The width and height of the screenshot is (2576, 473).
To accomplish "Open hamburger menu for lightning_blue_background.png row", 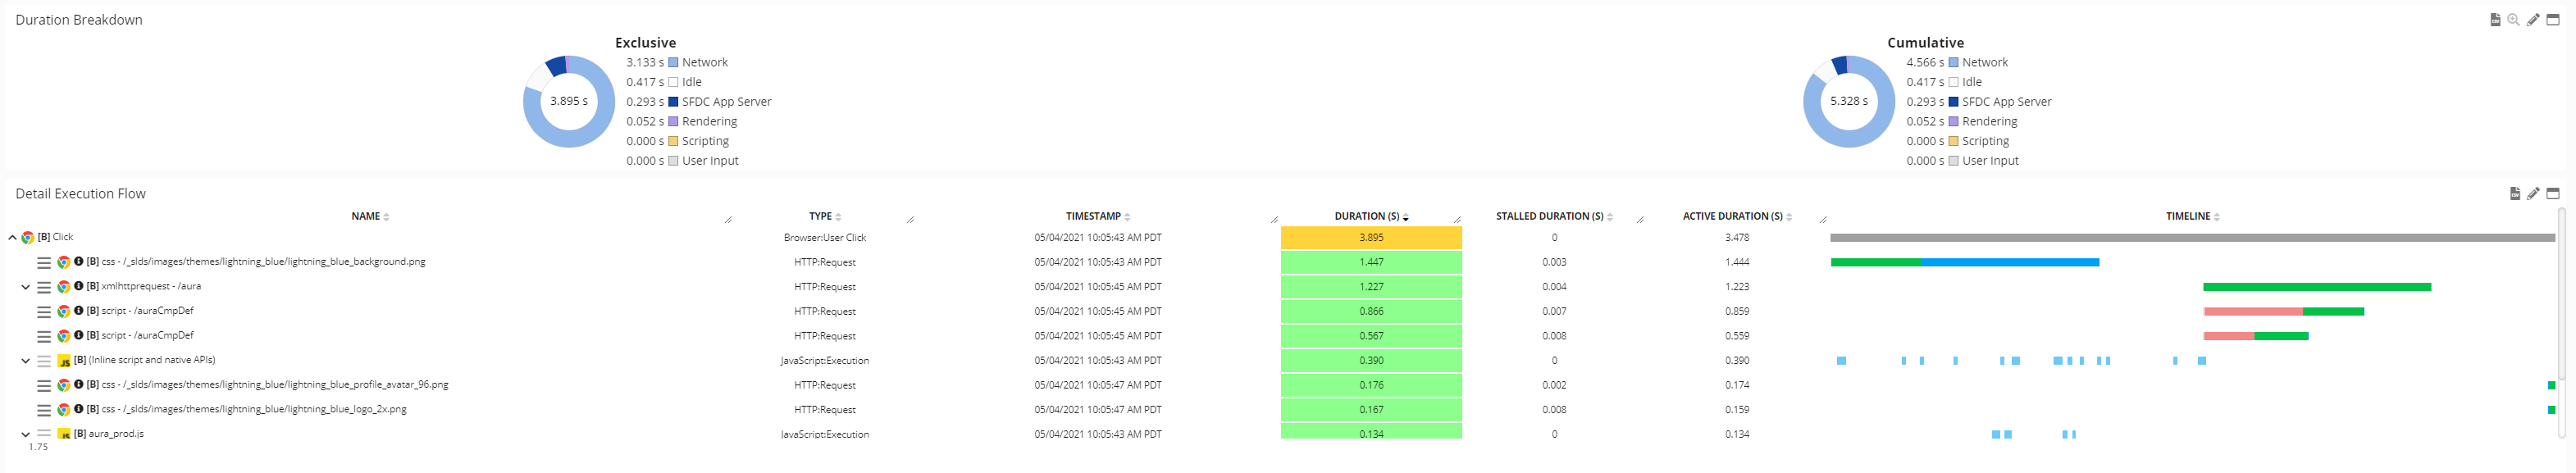I will (x=44, y=263).
